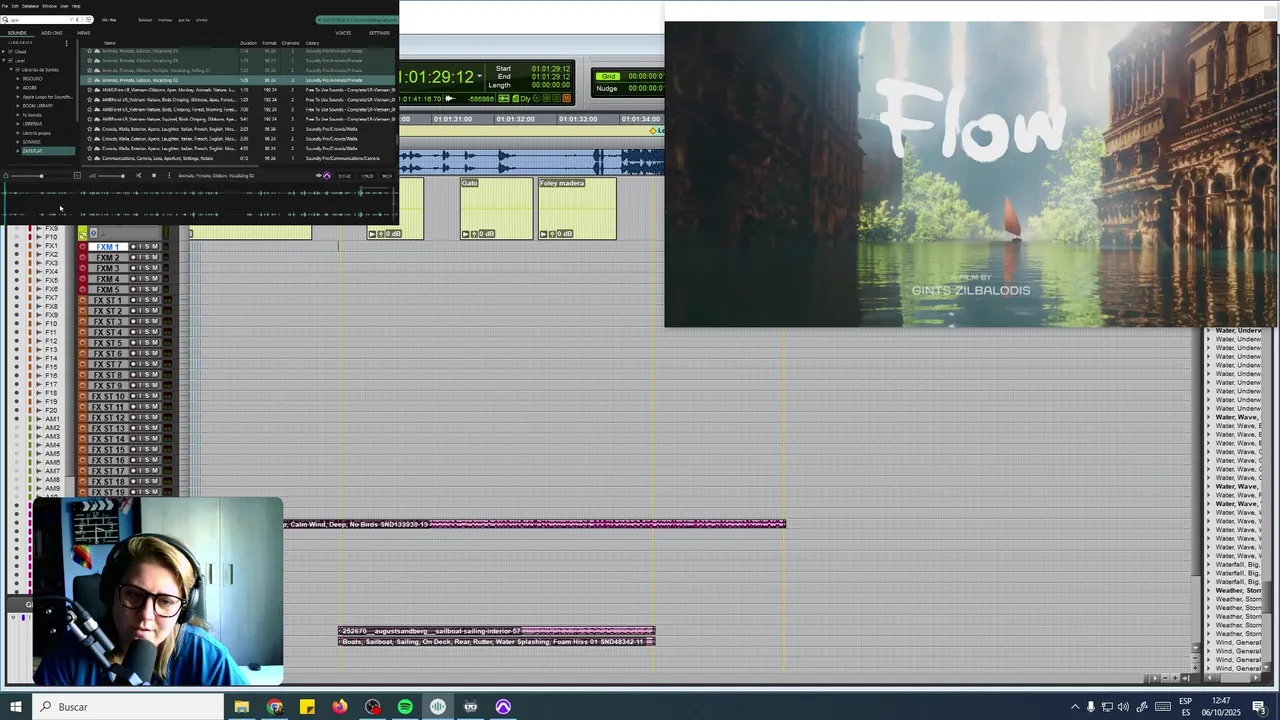Open the Soundly File menu
Screen dimensions: 1280x720
pos(4,6)
